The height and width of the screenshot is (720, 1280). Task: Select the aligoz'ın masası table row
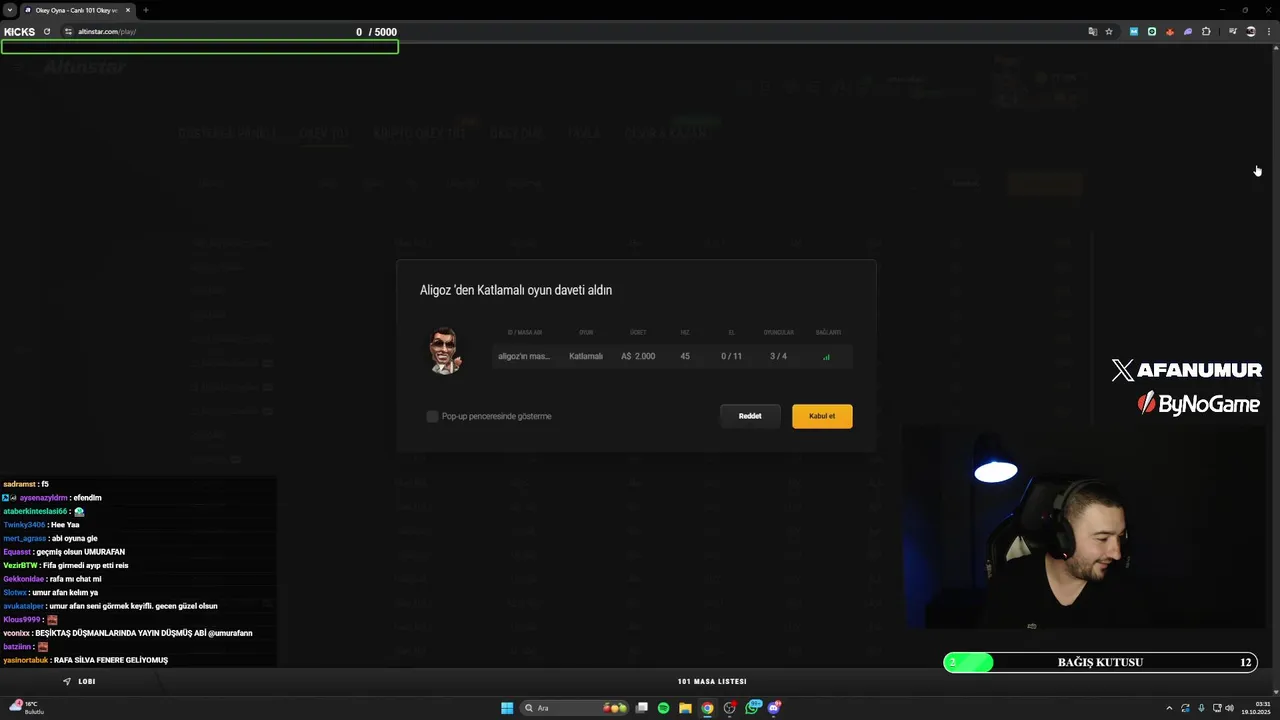pos(672,356)
